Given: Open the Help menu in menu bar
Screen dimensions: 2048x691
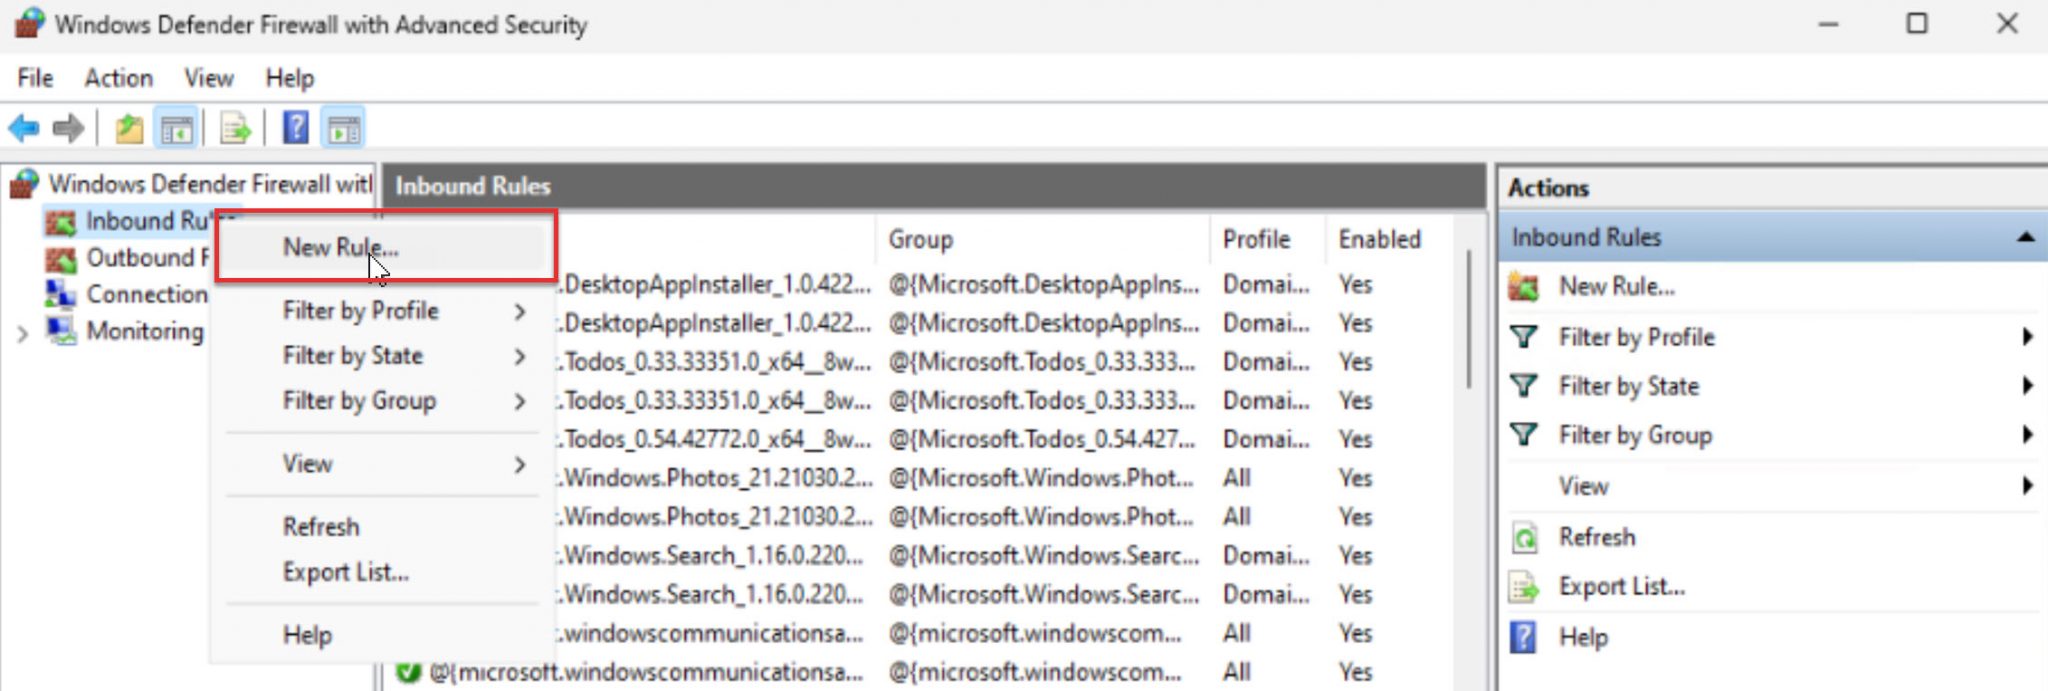Looking at the screenshot, I should (x=289, y=78).
